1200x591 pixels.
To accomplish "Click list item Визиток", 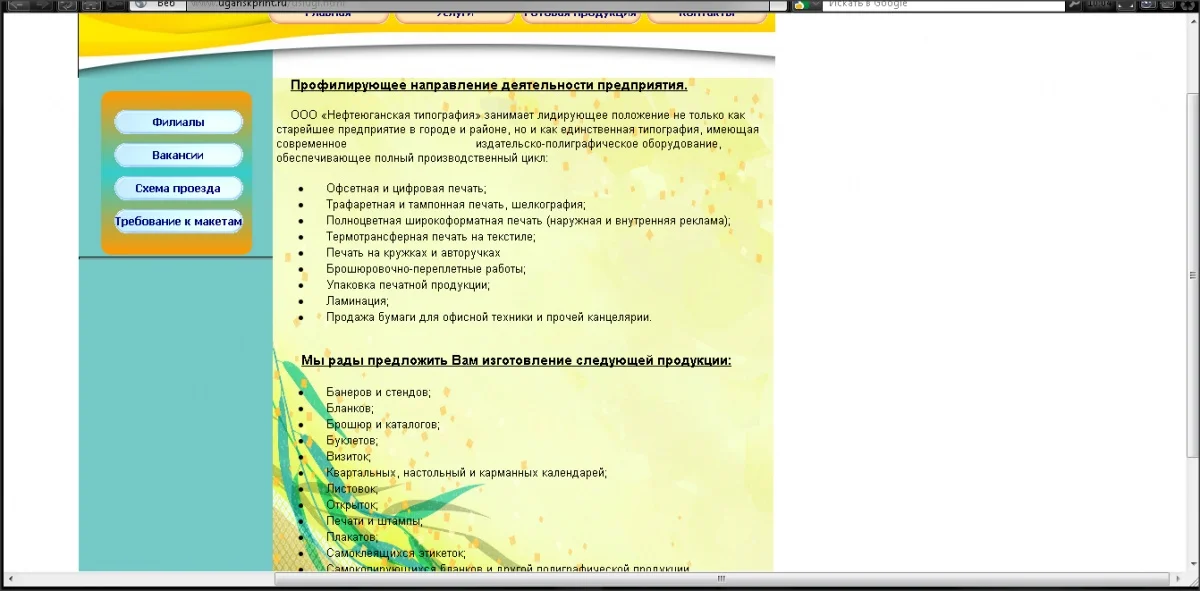I will [x=348, y=456].
